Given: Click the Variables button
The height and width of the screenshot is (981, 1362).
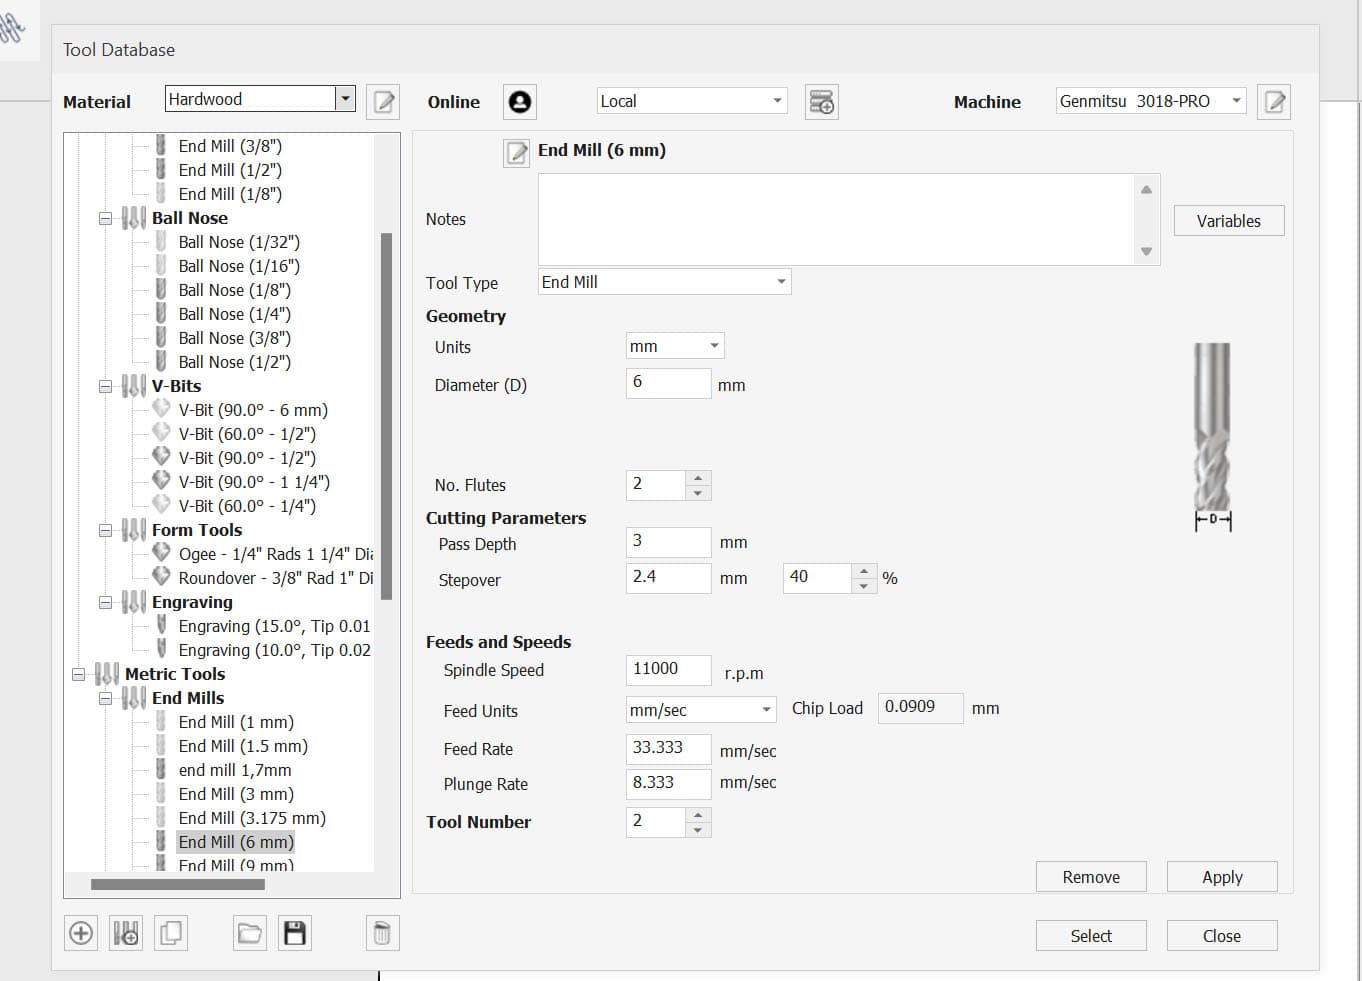Looking at the screenshot, I should [x=1228, y=221].
